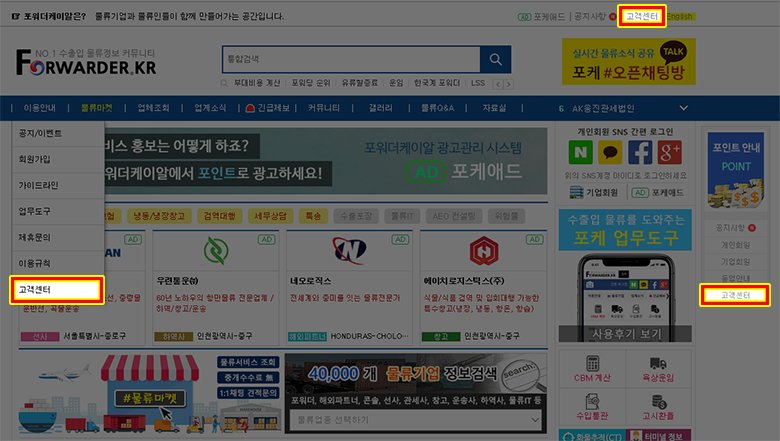
Task: Click the 우련통운 company logo
Action: [216, 251]
